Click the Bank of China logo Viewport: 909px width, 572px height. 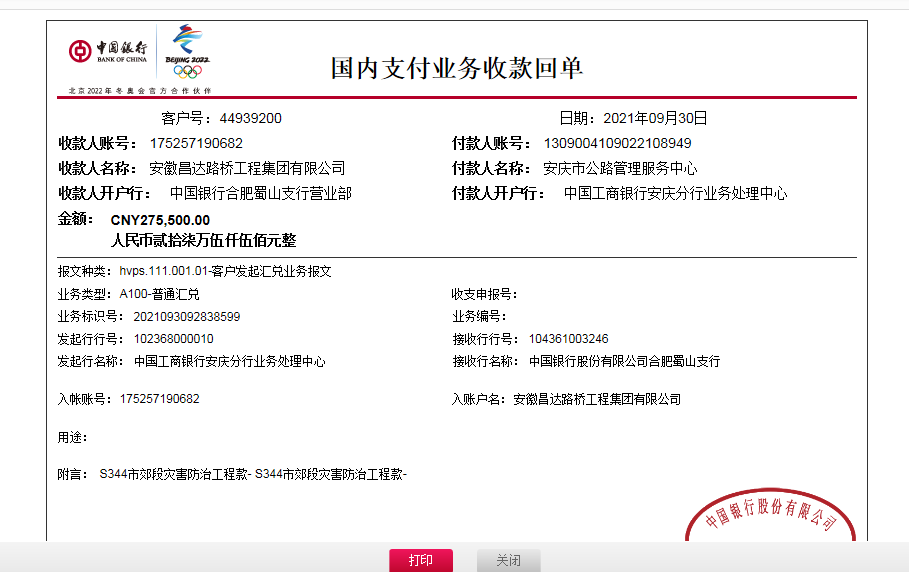point(108,52)
